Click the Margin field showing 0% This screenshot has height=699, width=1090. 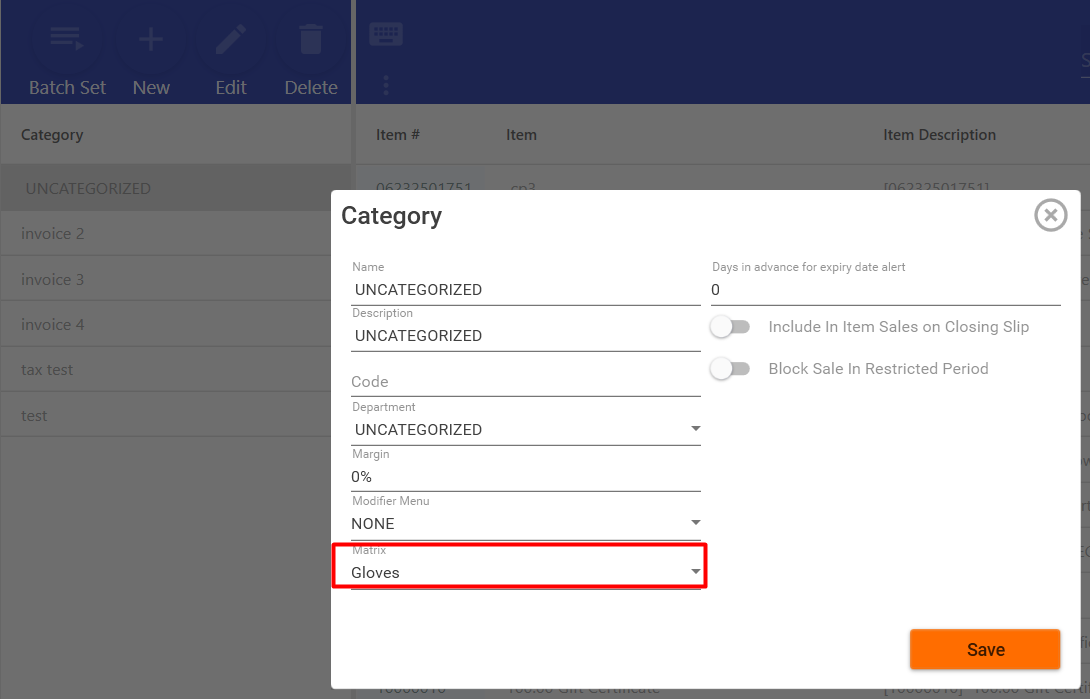click(526, 477)
